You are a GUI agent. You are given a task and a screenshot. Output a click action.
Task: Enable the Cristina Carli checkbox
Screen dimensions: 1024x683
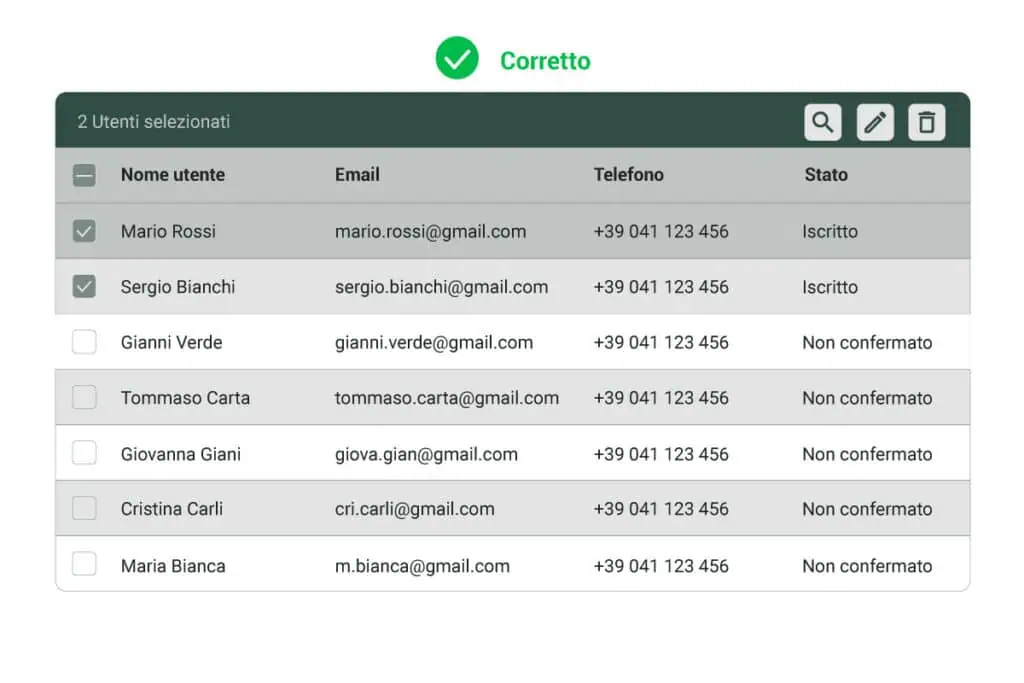tap(84, 509)
